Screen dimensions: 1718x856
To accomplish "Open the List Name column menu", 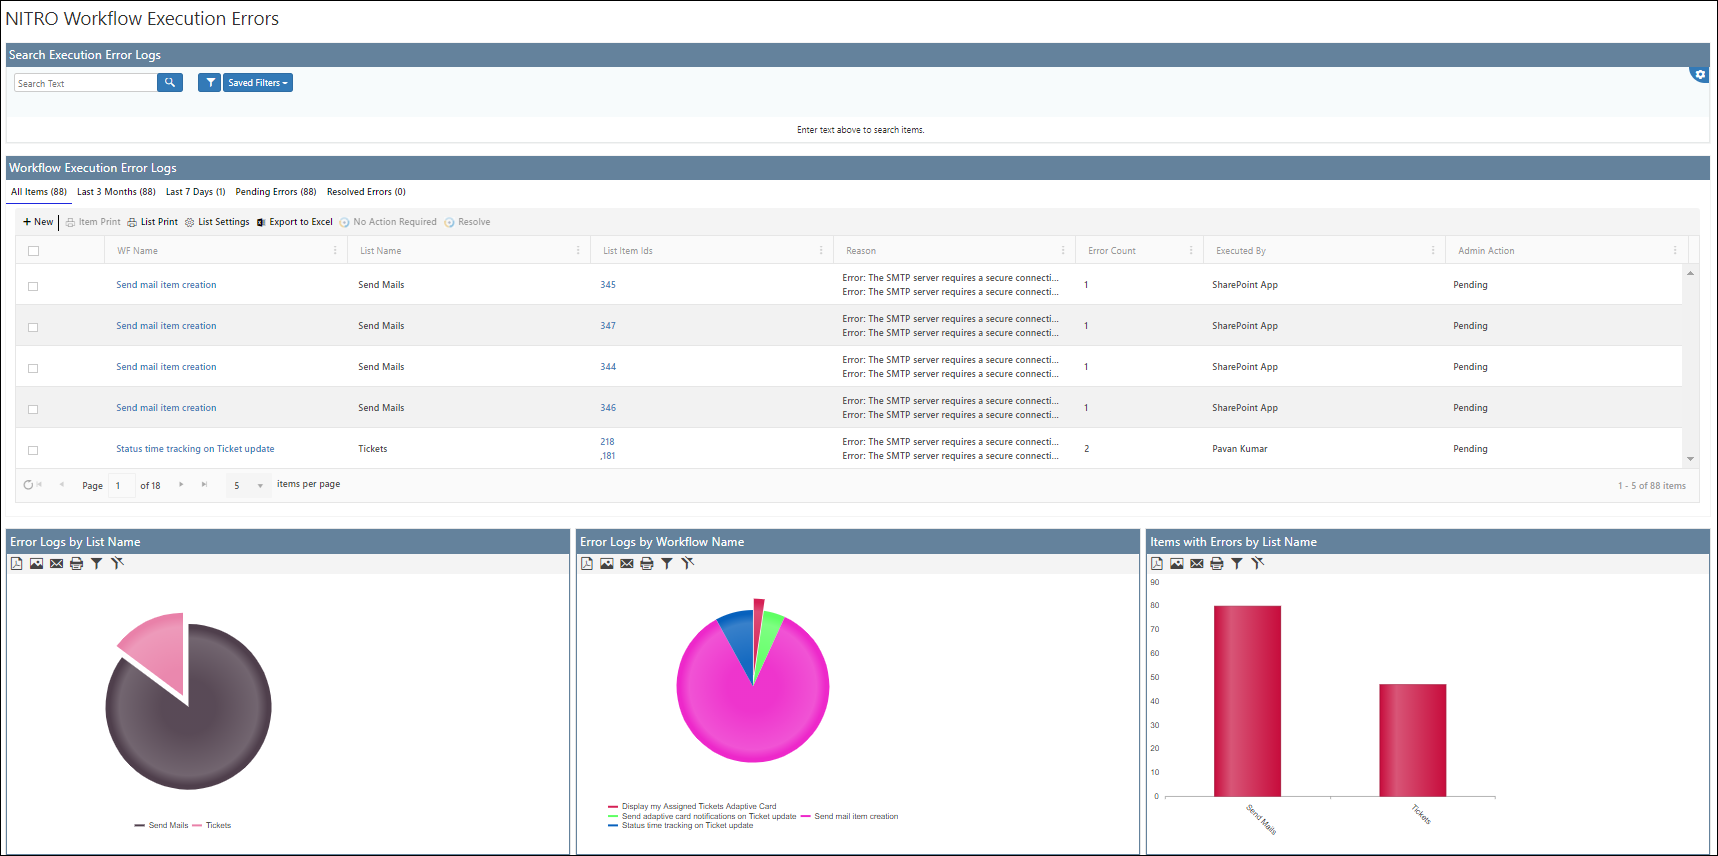I will point(578,251).
